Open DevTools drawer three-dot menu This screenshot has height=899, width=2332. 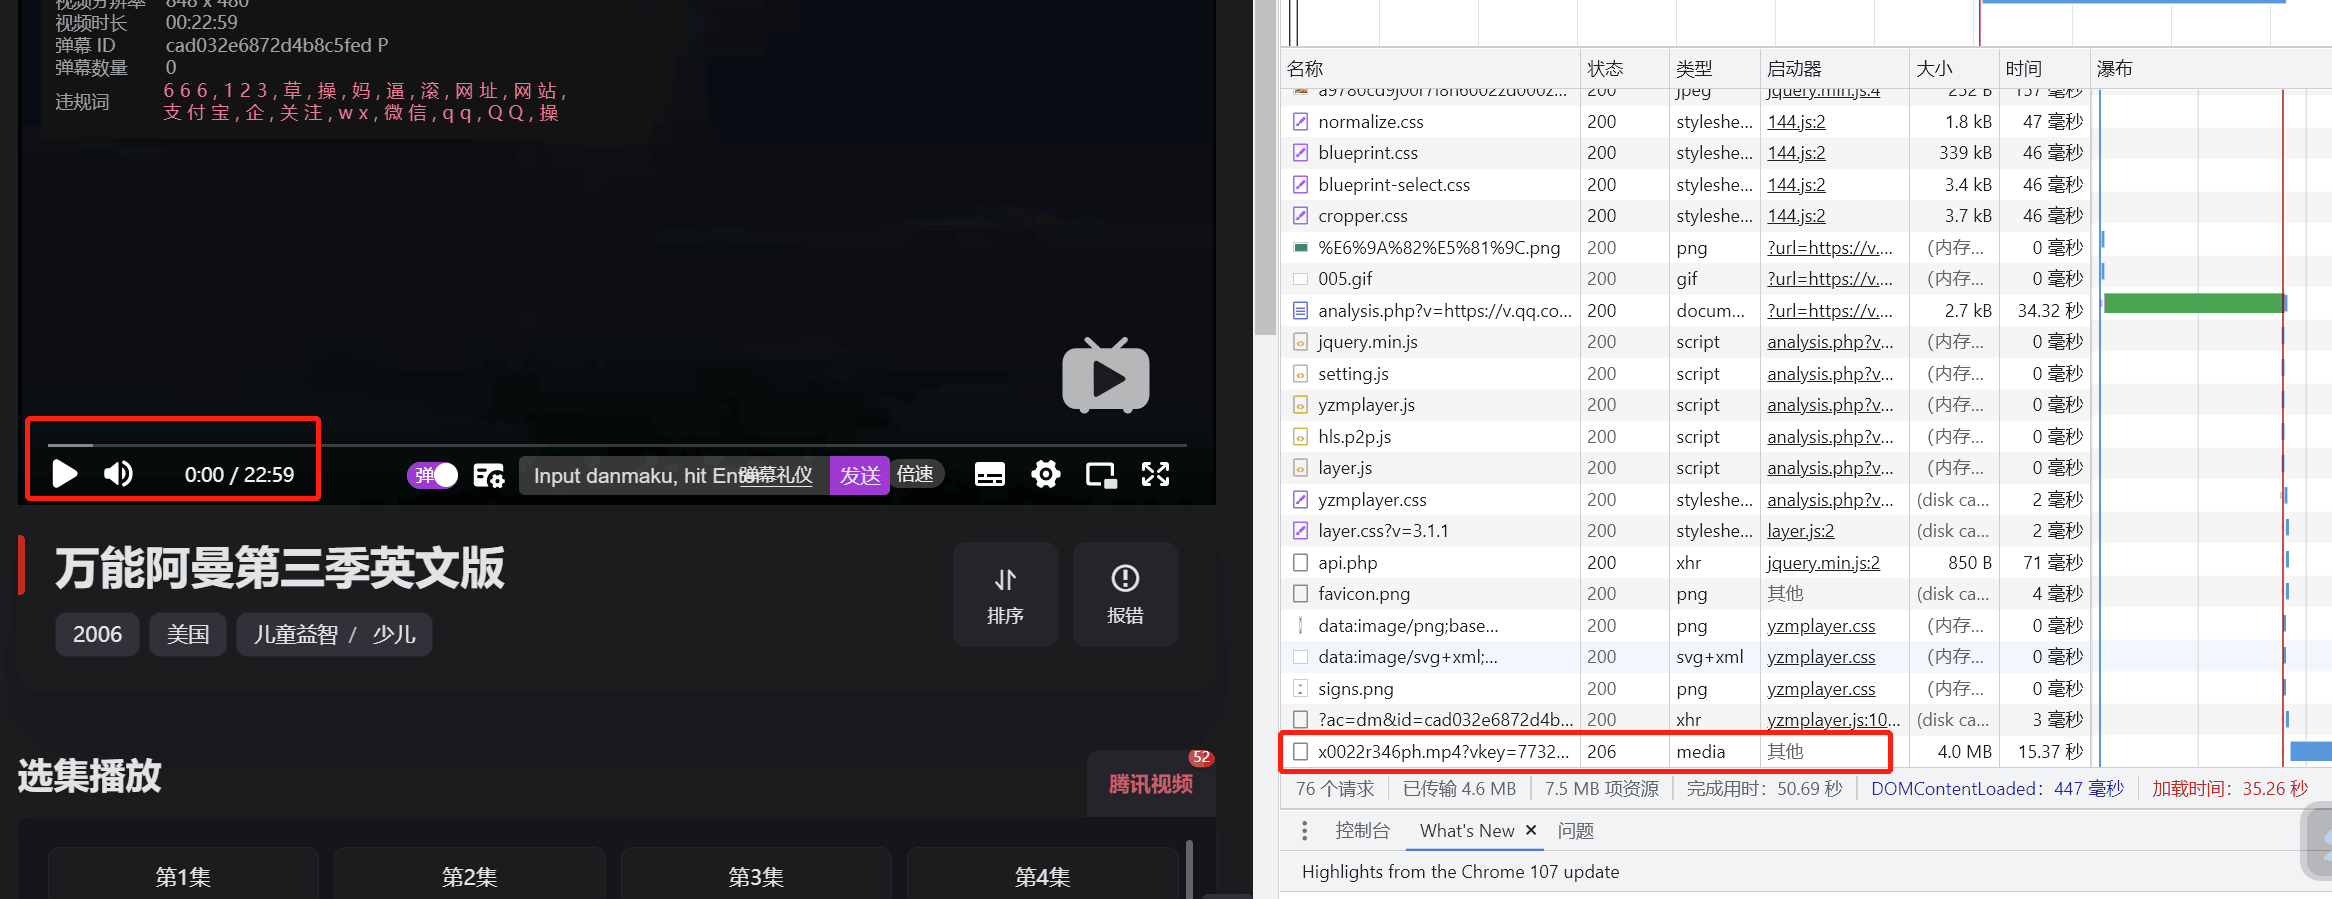pyautogui.click(x=1304, y=831)
